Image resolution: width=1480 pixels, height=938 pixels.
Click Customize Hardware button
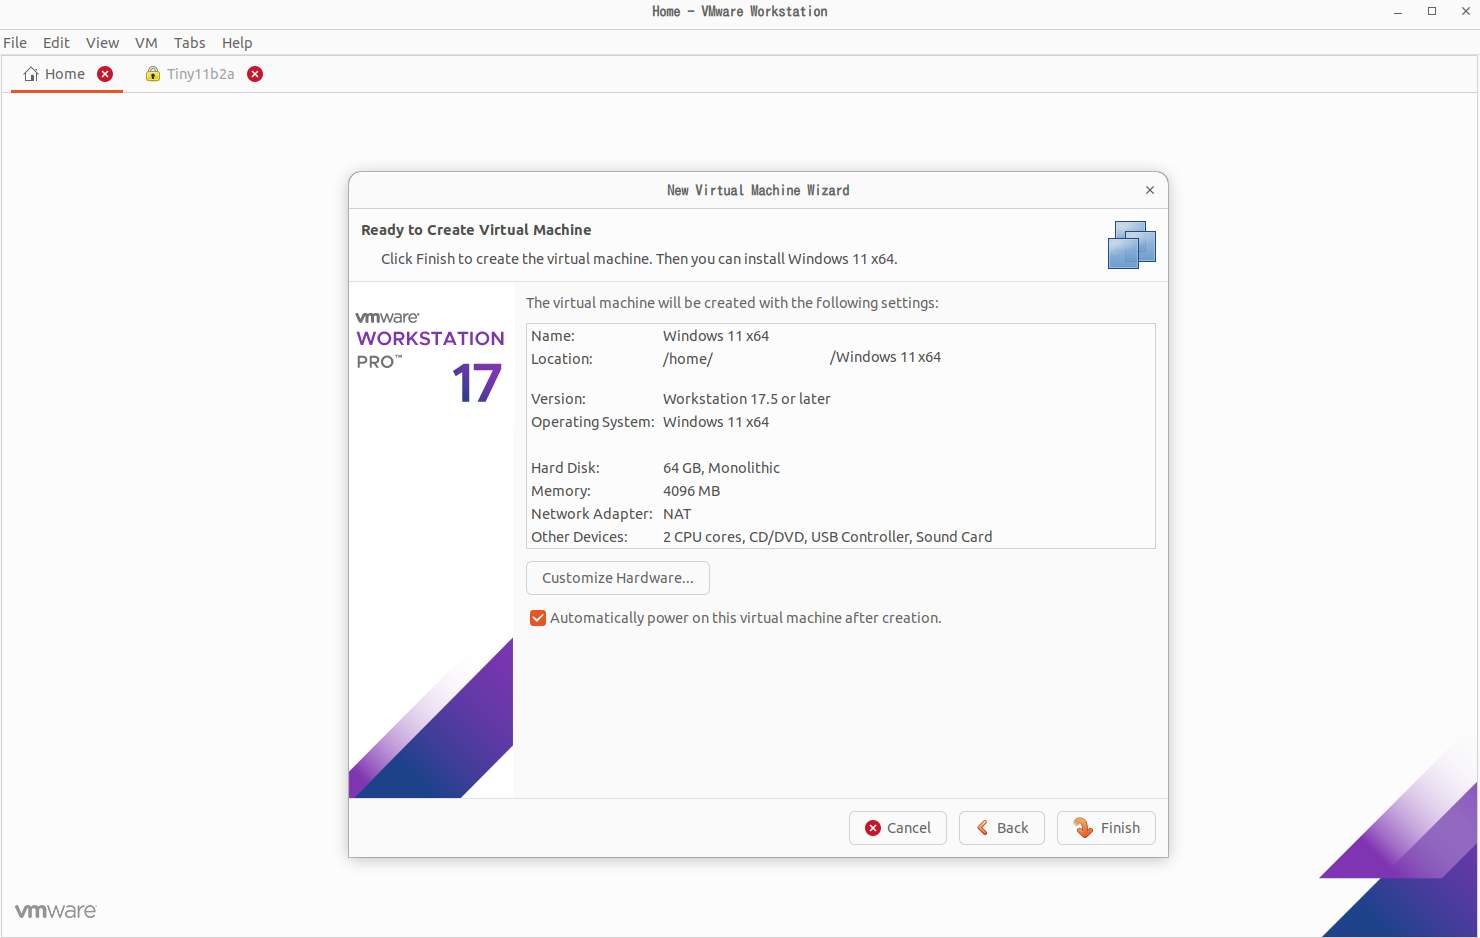pyautogui.click(x=618, y=578)
